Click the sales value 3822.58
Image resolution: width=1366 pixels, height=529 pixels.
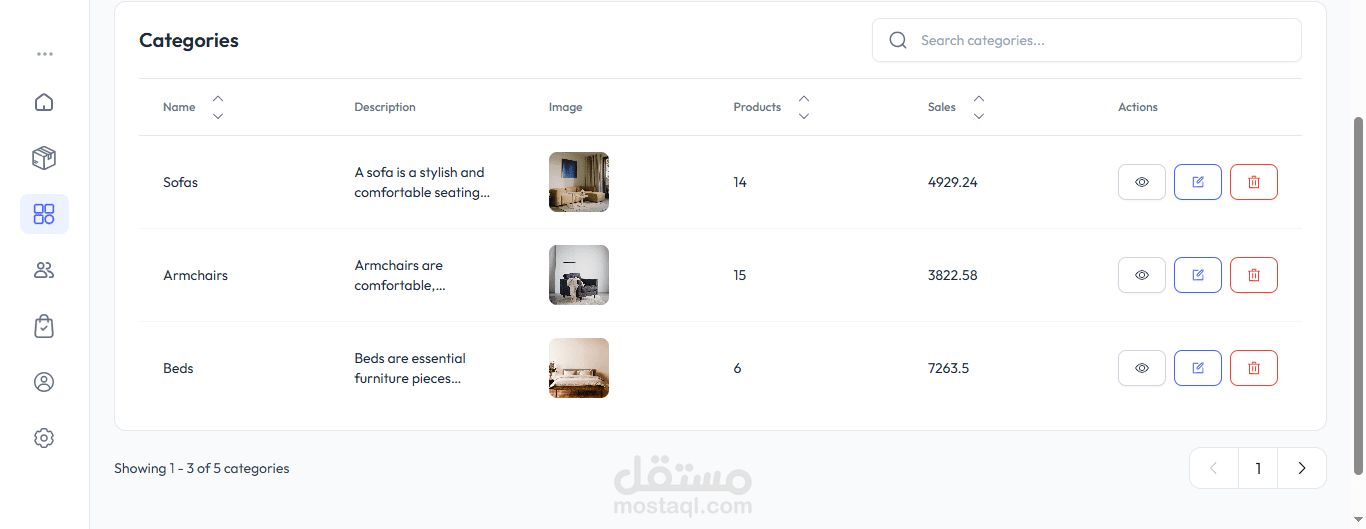tap(953, 275)
